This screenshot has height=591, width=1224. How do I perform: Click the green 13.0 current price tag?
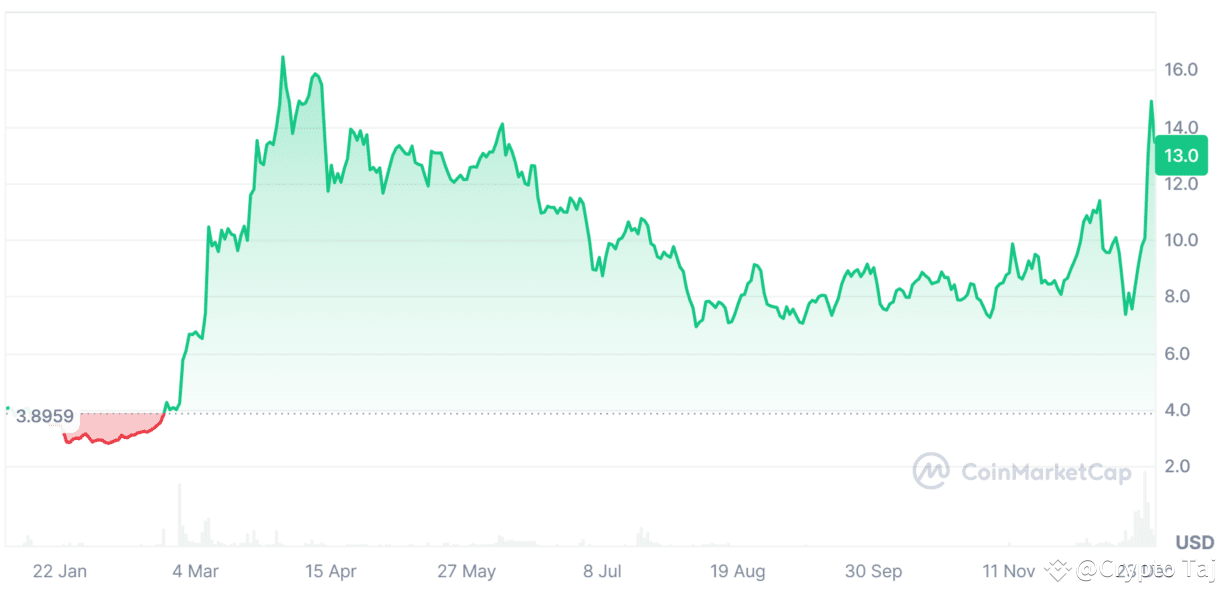coord(1180,156)
